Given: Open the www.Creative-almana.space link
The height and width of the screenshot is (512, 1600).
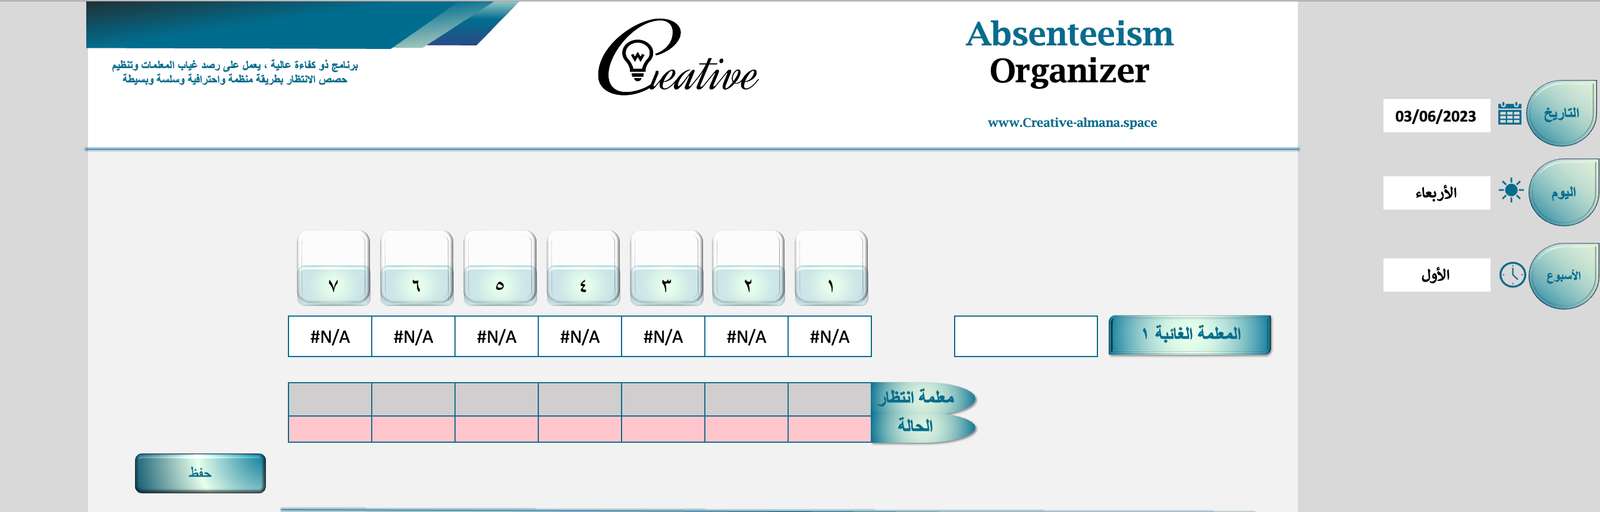Looking at the screenshot, I should [1072, 123].
